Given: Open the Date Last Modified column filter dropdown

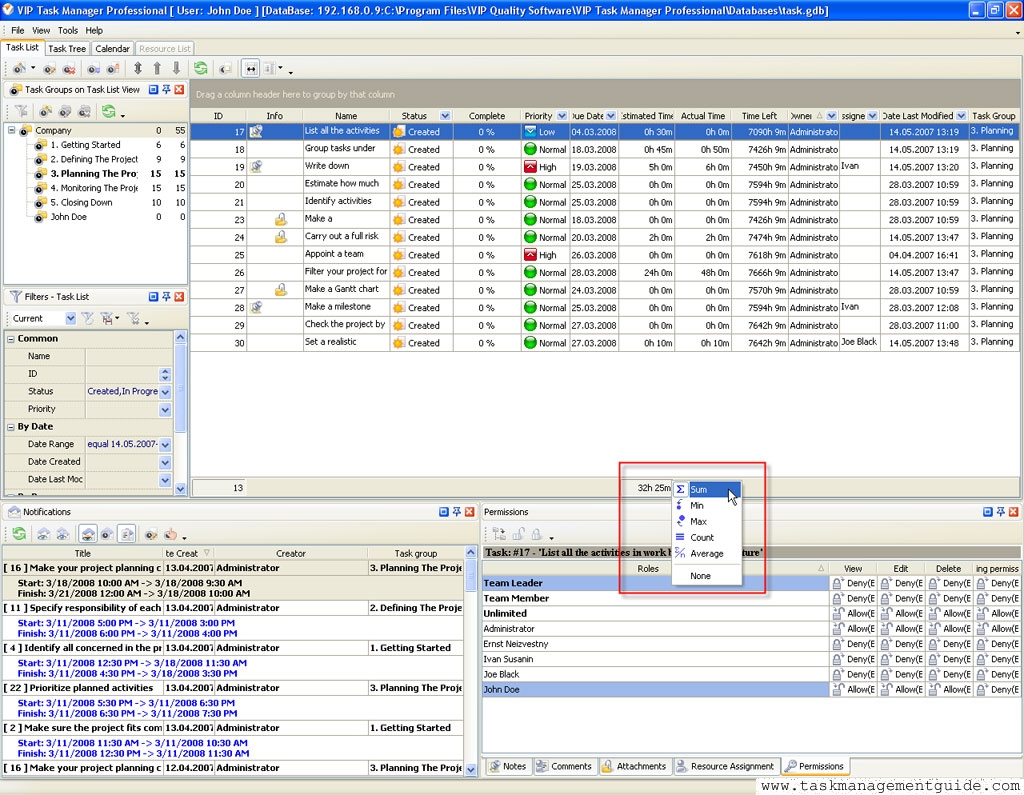Looking at the screenshot, I should point(961,116).
